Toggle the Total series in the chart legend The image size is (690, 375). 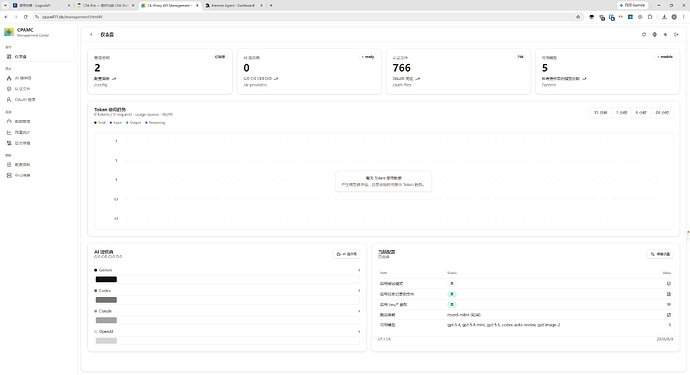coord(100,123)
